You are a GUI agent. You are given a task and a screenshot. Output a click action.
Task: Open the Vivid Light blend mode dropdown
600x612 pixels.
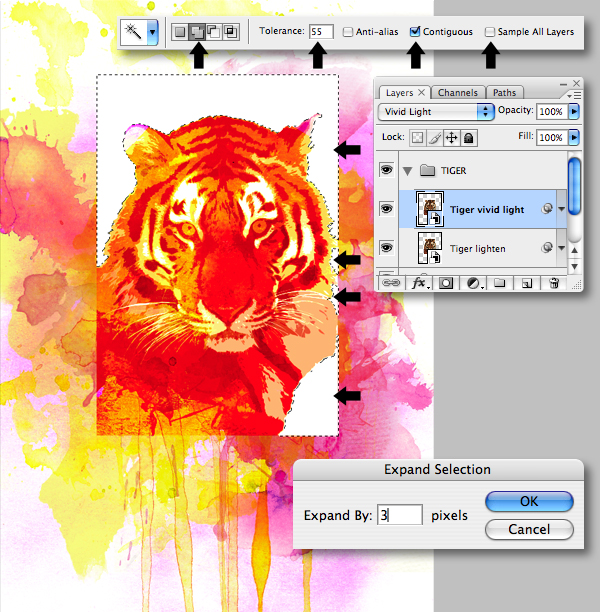[436, 112]
